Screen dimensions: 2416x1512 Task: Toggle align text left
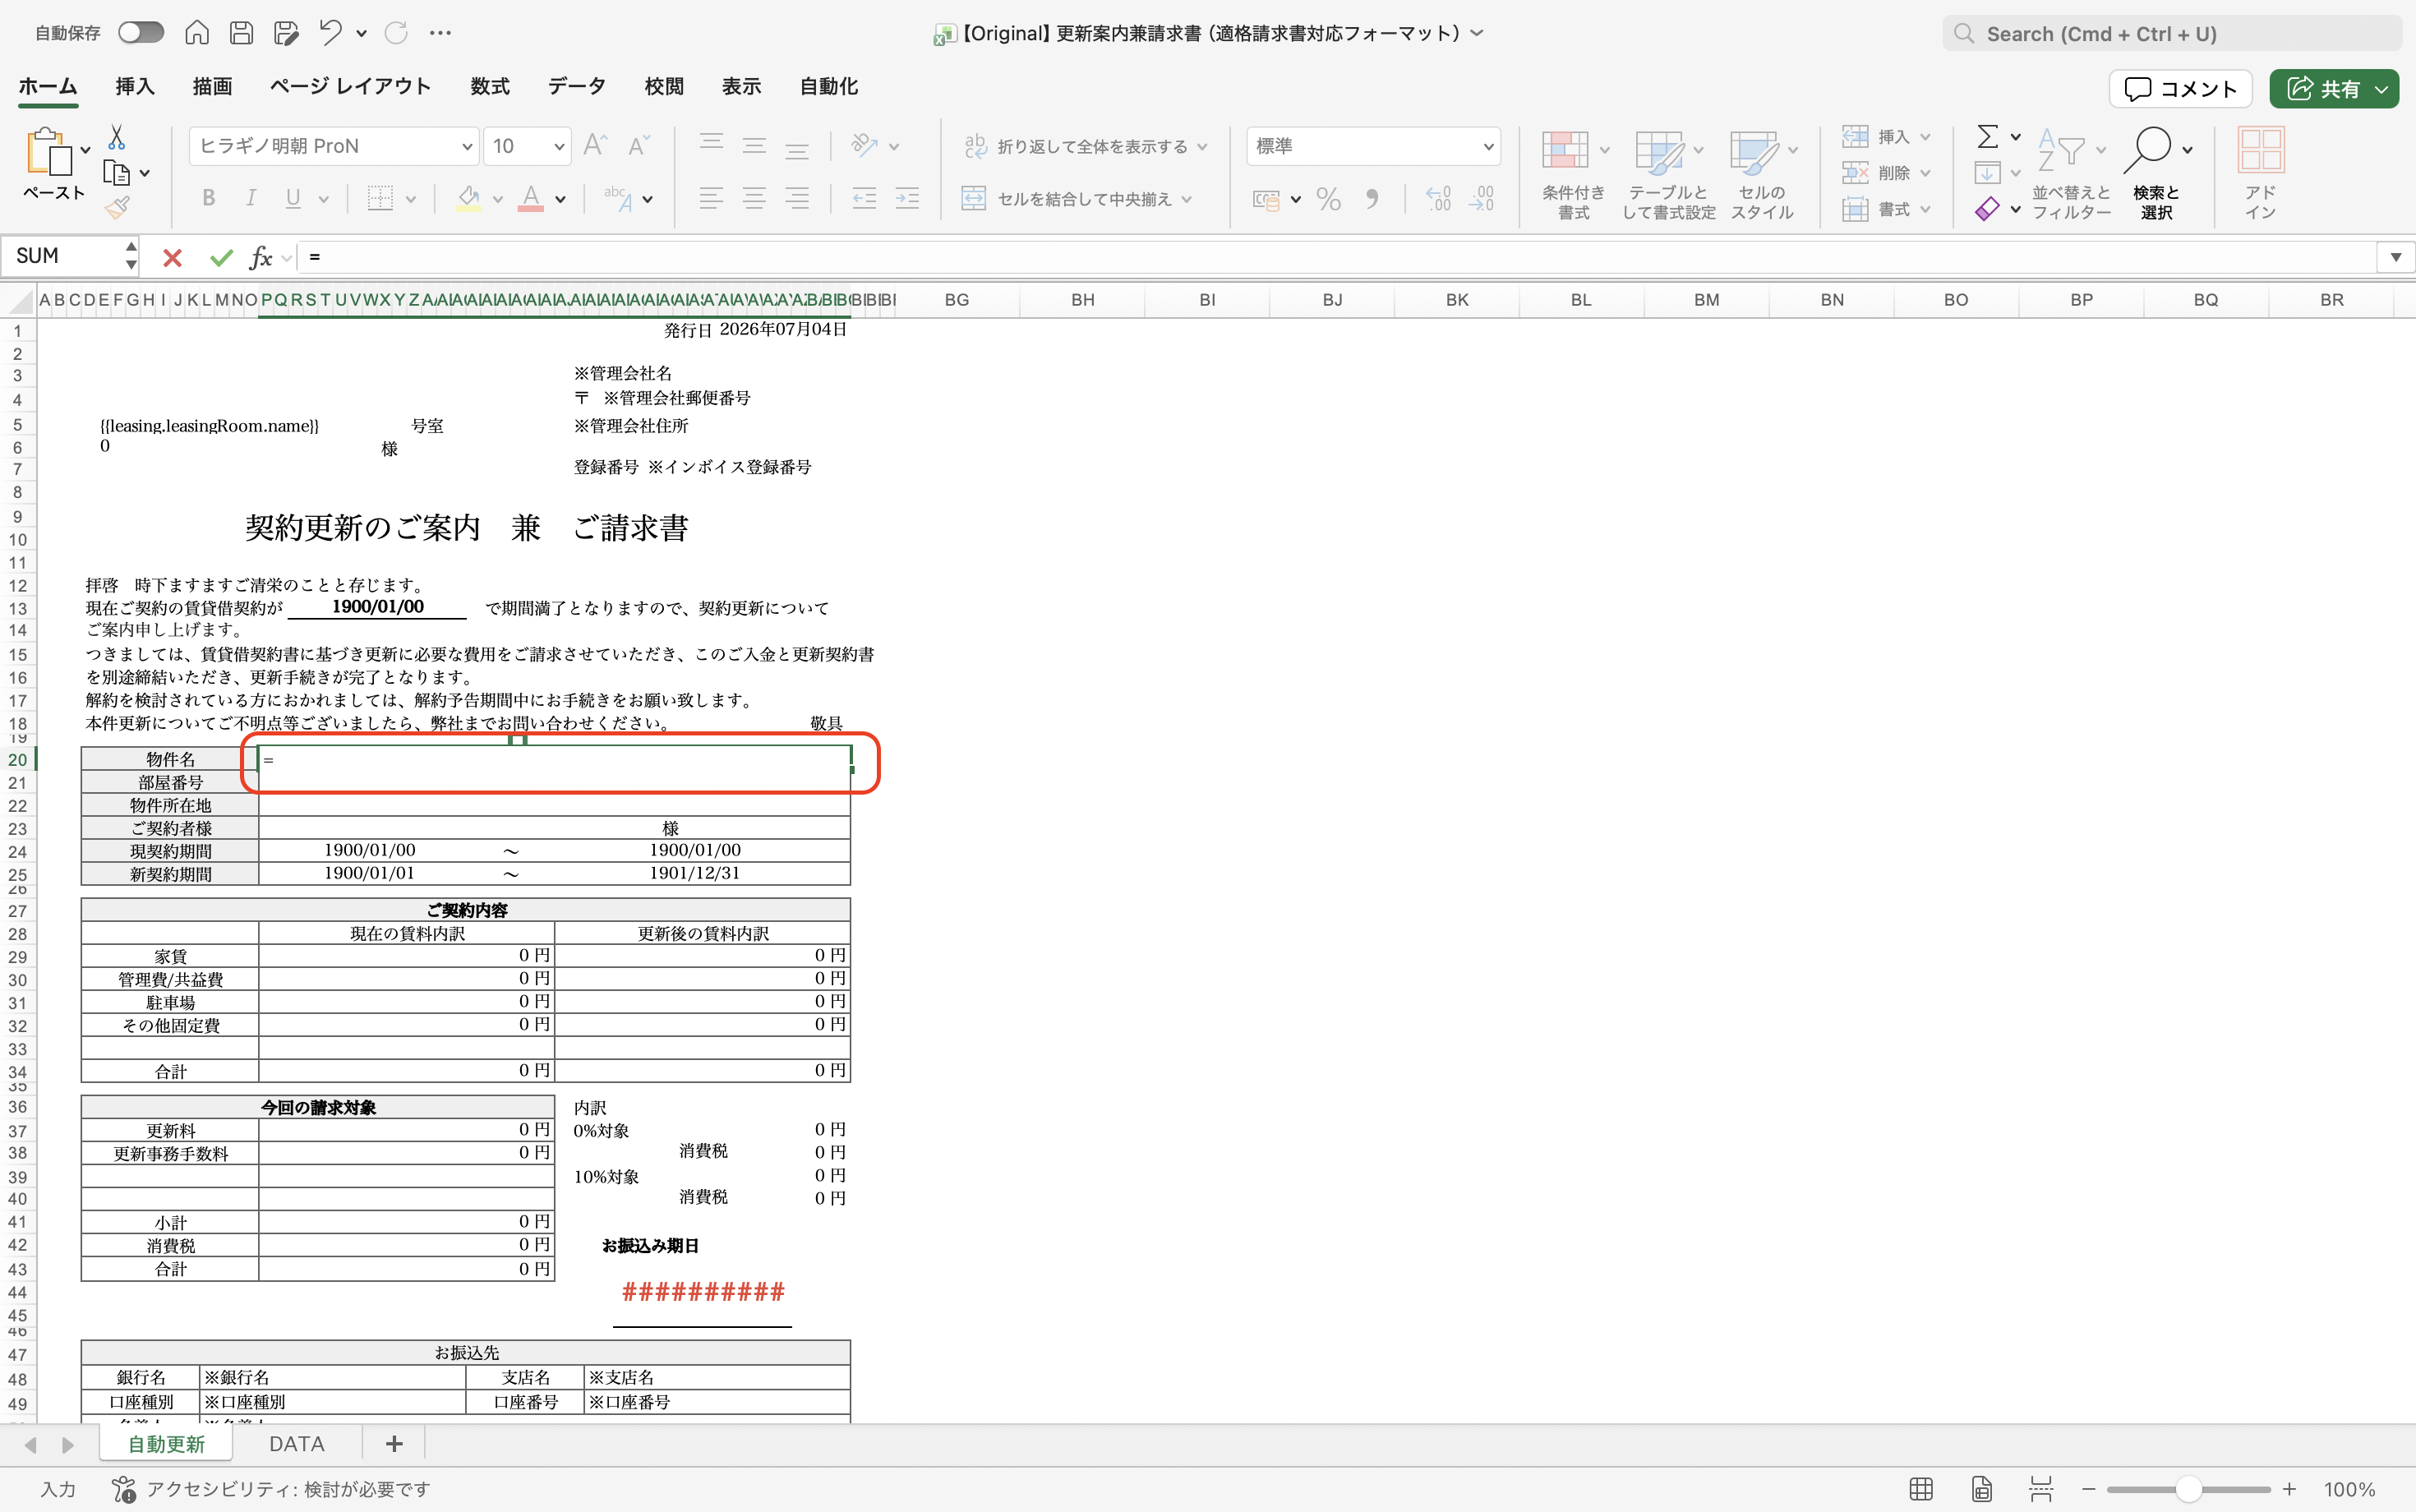[x=711, y=198]
